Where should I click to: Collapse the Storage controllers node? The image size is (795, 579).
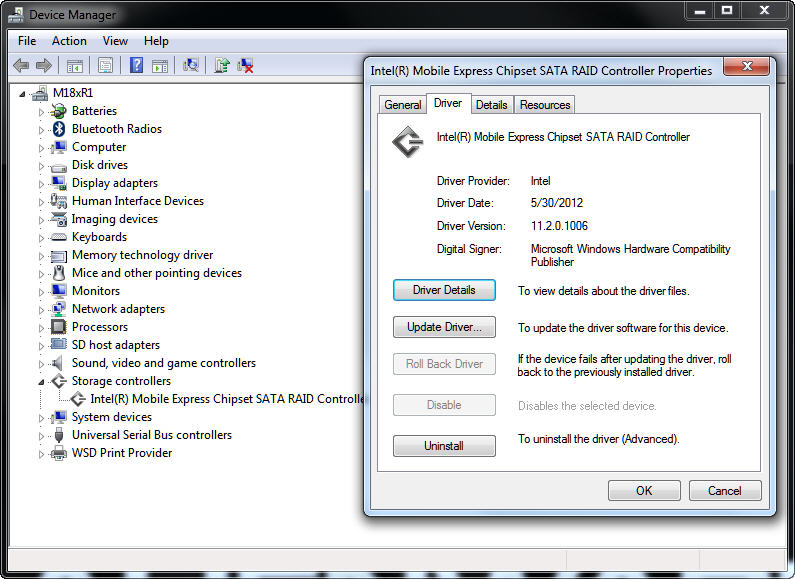point(41,382)
